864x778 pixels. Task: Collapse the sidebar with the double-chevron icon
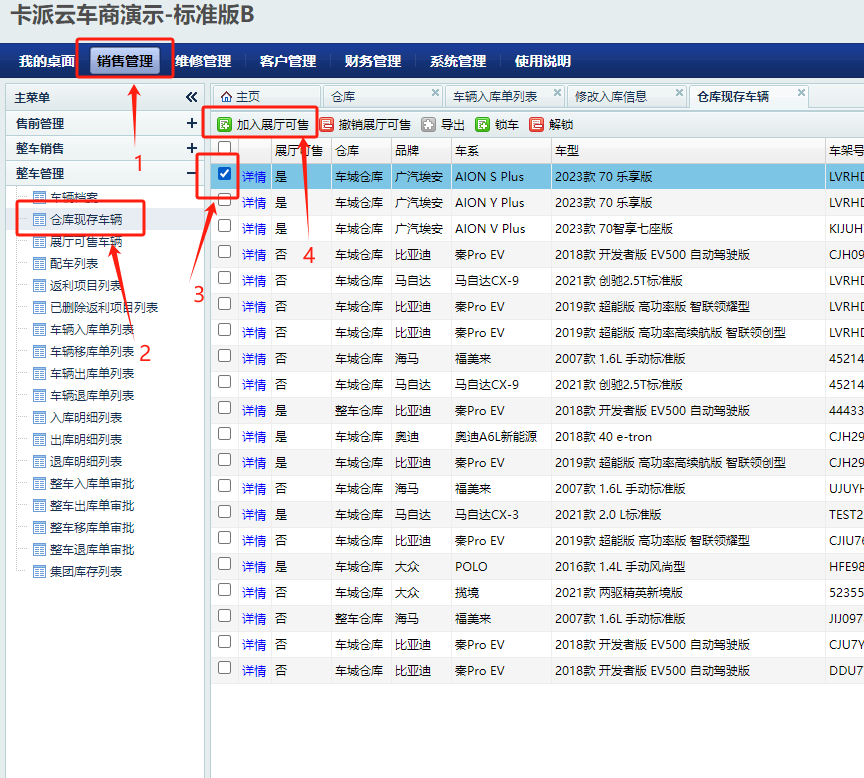pos(191,97)
